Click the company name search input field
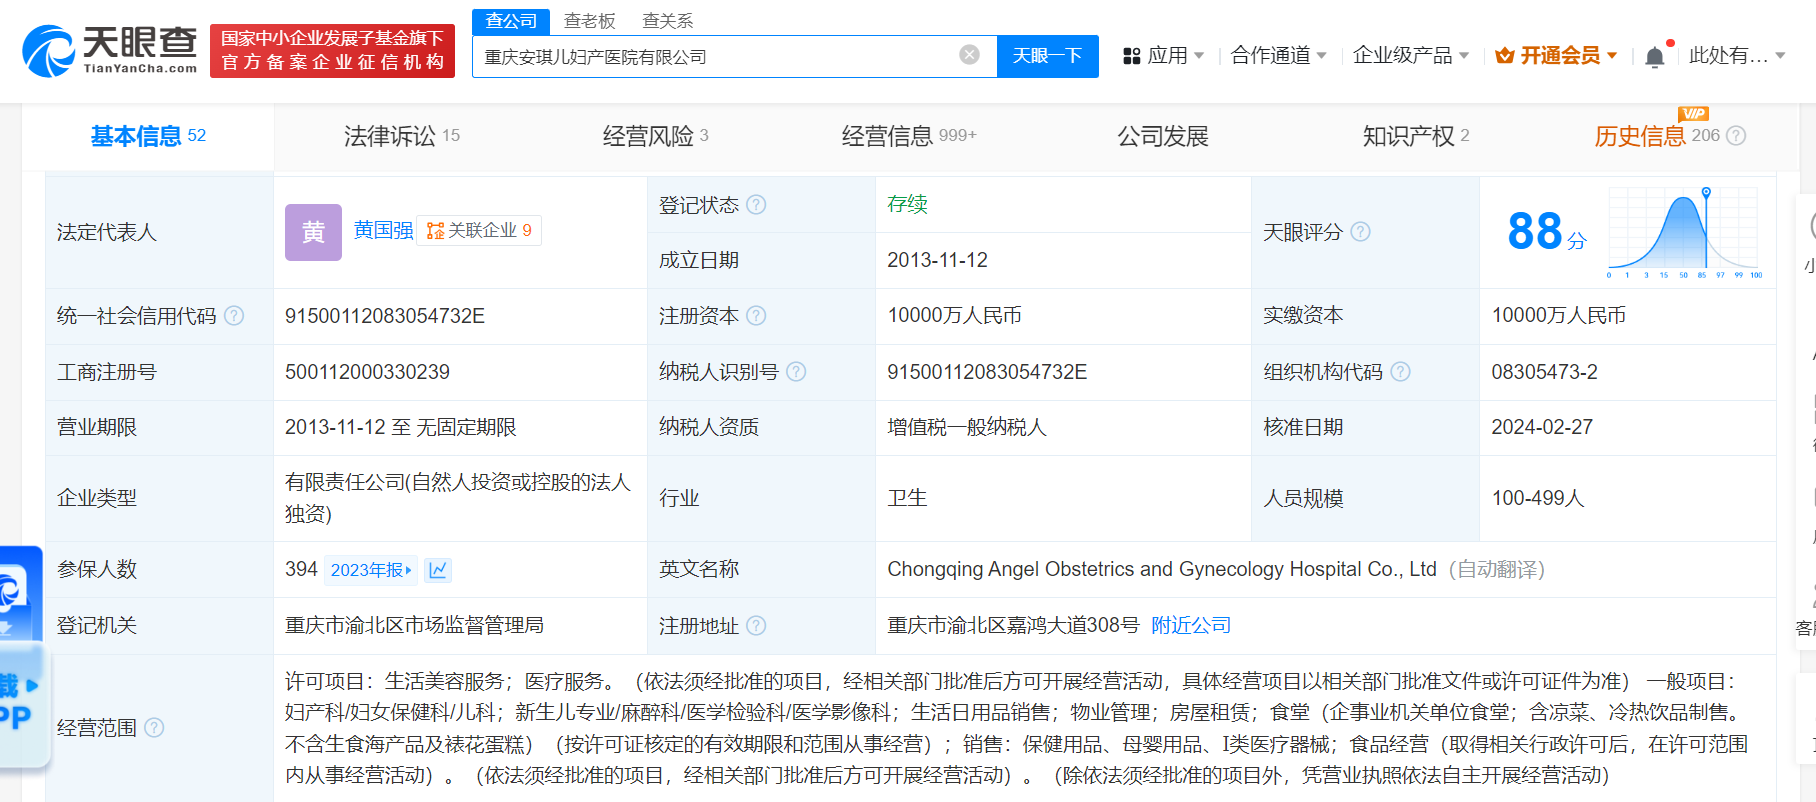 [x=716, y=56]
